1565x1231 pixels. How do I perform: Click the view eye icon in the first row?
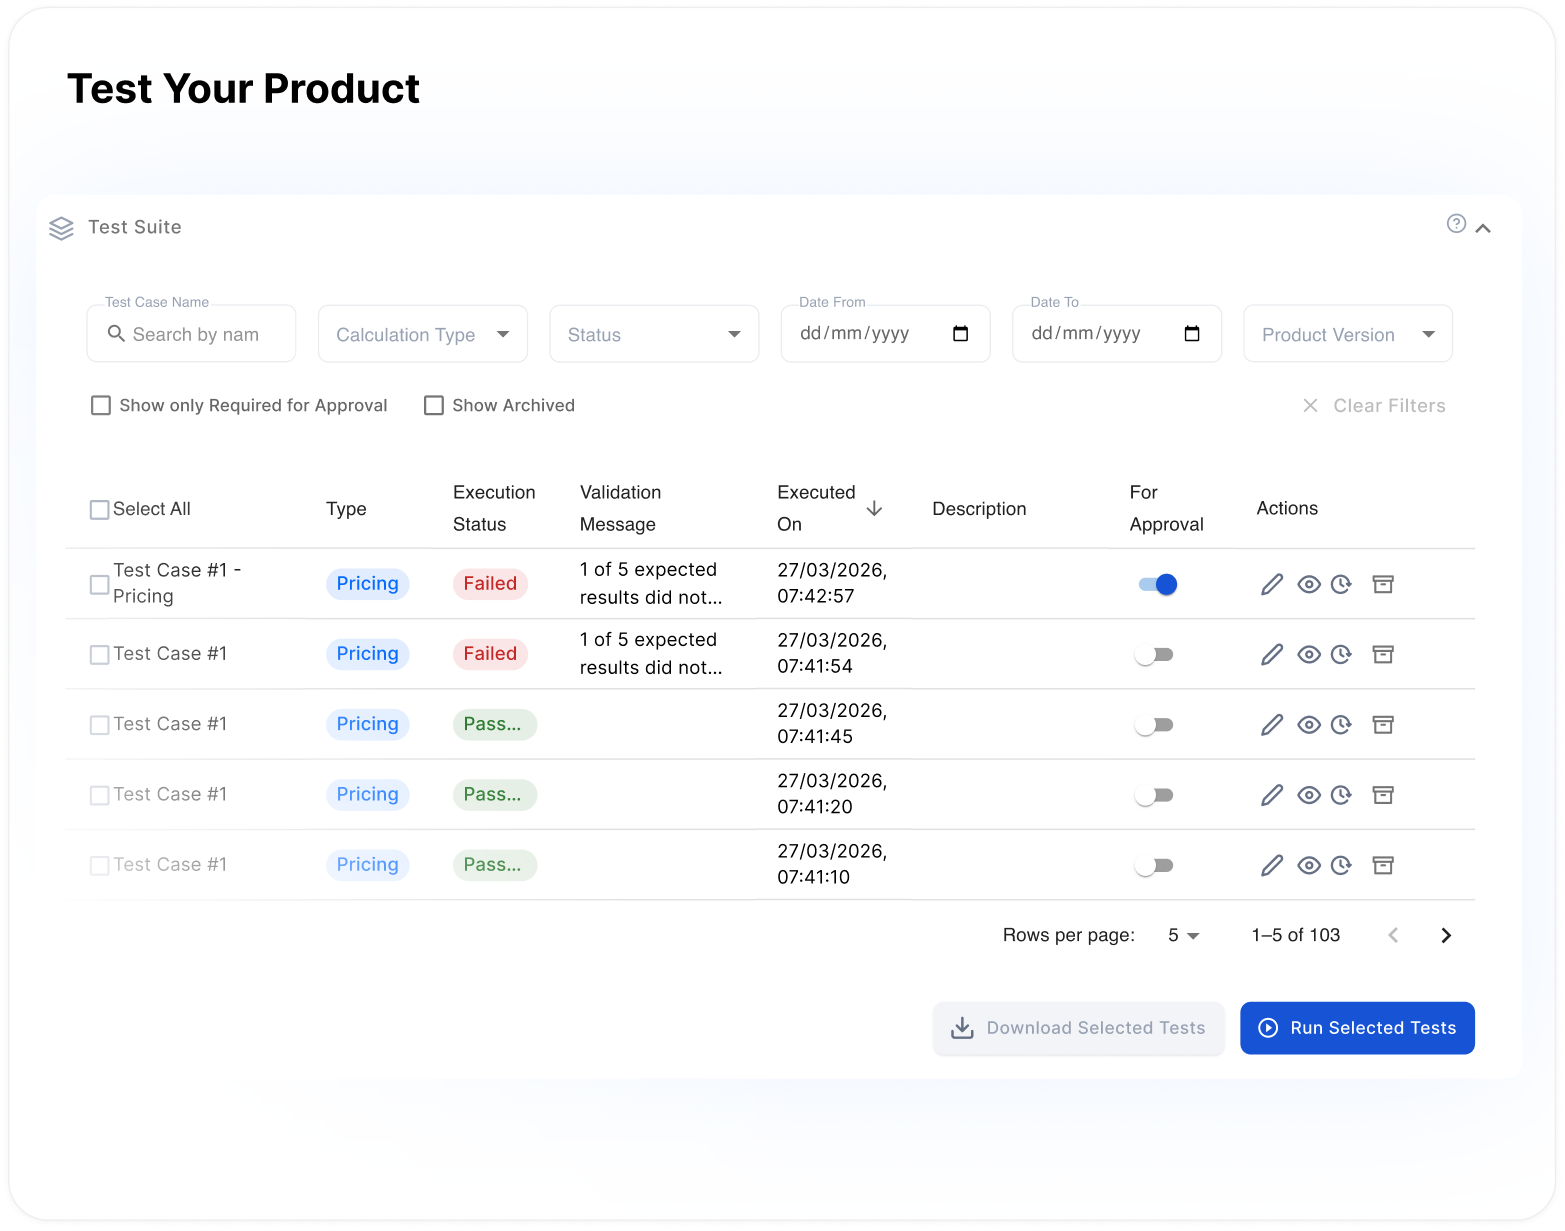1308,584
